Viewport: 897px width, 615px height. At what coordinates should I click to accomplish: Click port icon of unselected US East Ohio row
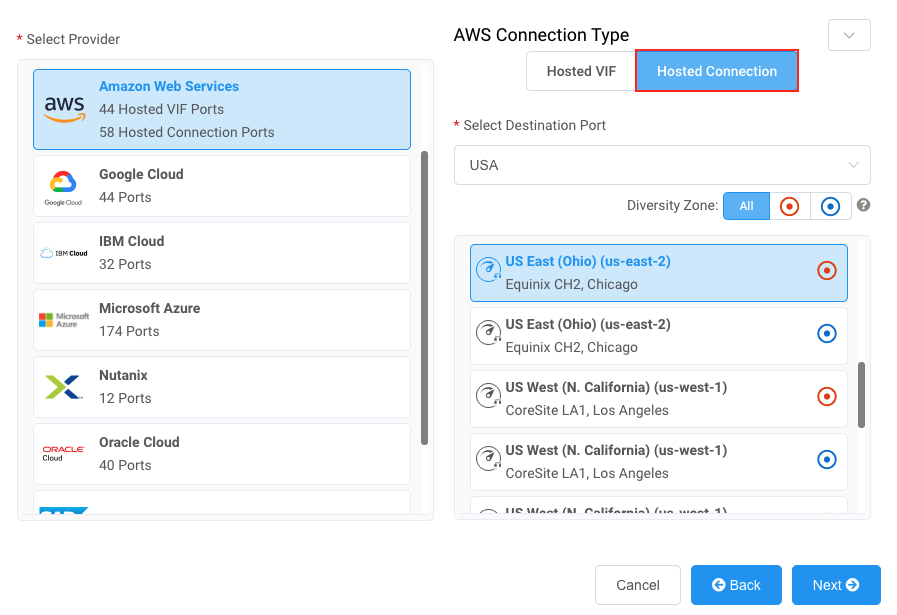pos(489,332)
